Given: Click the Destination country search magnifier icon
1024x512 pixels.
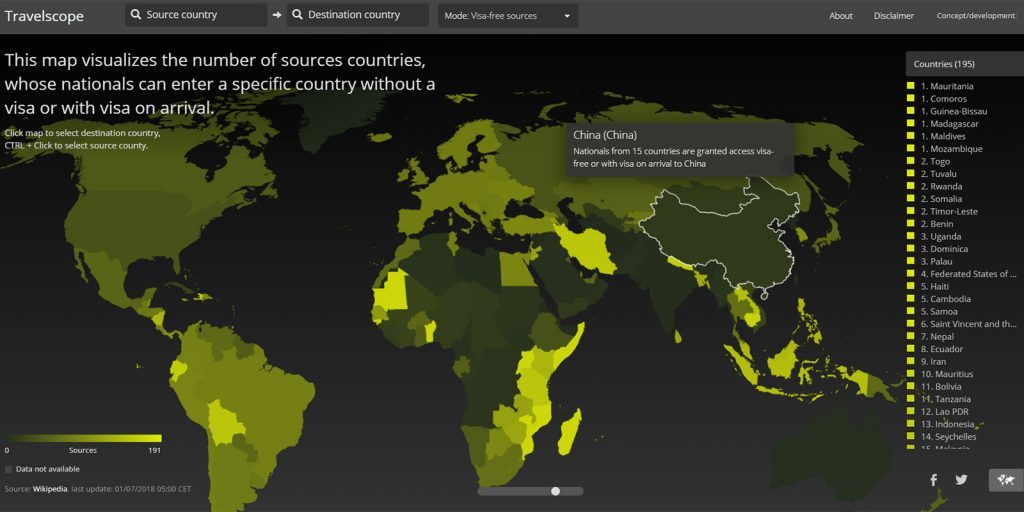Looking at the screenshot, I should coord(298,15).
